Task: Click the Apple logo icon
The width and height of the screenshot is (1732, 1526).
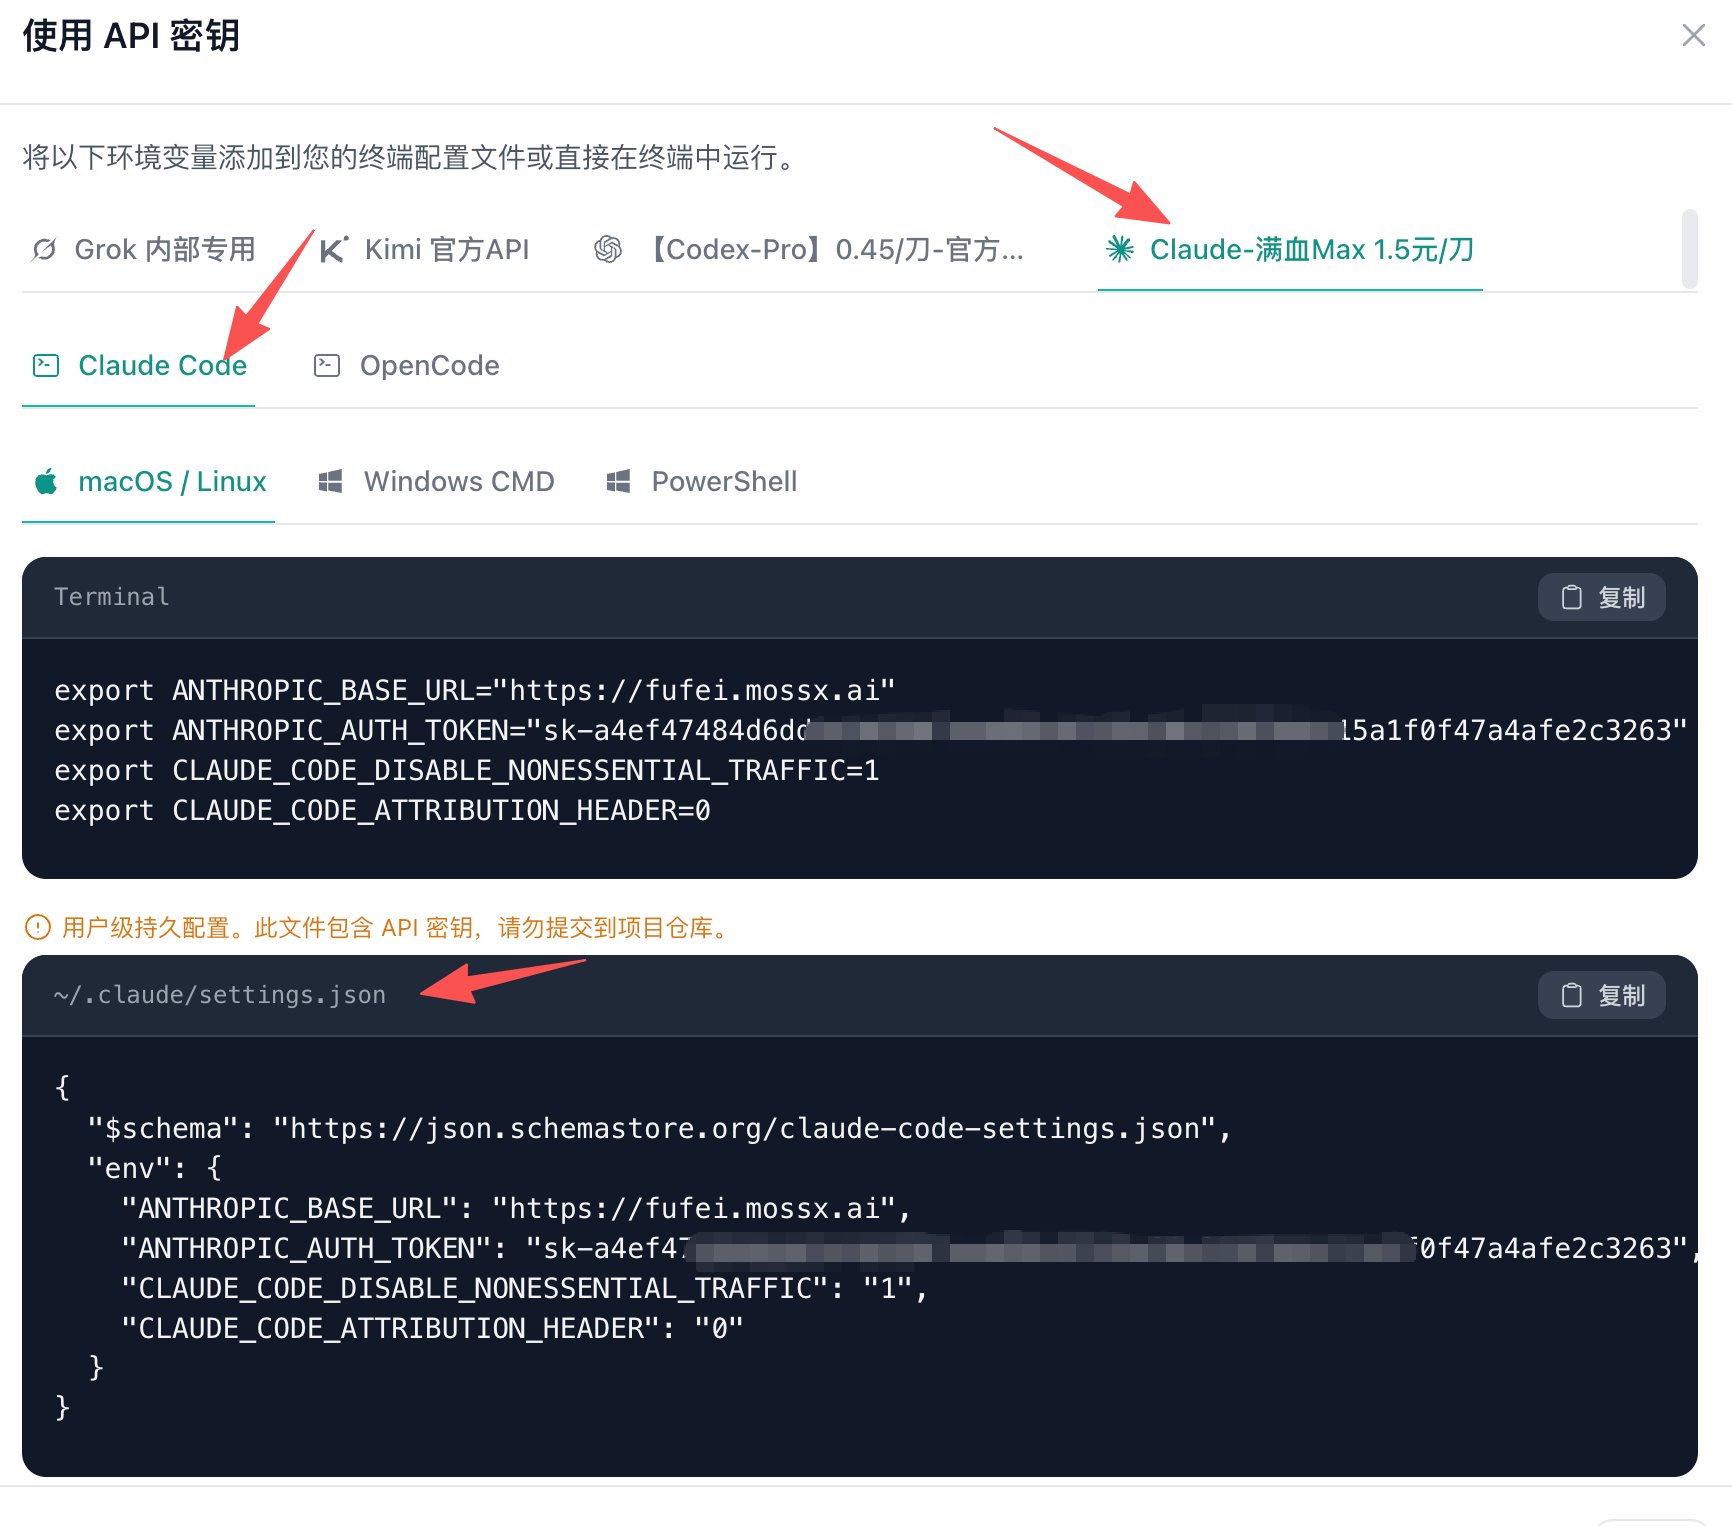Action: pyautogui.click(x=46, y=482)
